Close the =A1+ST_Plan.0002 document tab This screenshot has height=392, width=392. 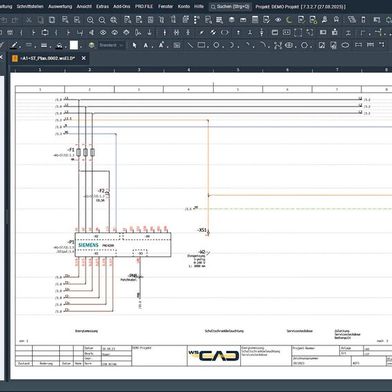coord(84,58)
